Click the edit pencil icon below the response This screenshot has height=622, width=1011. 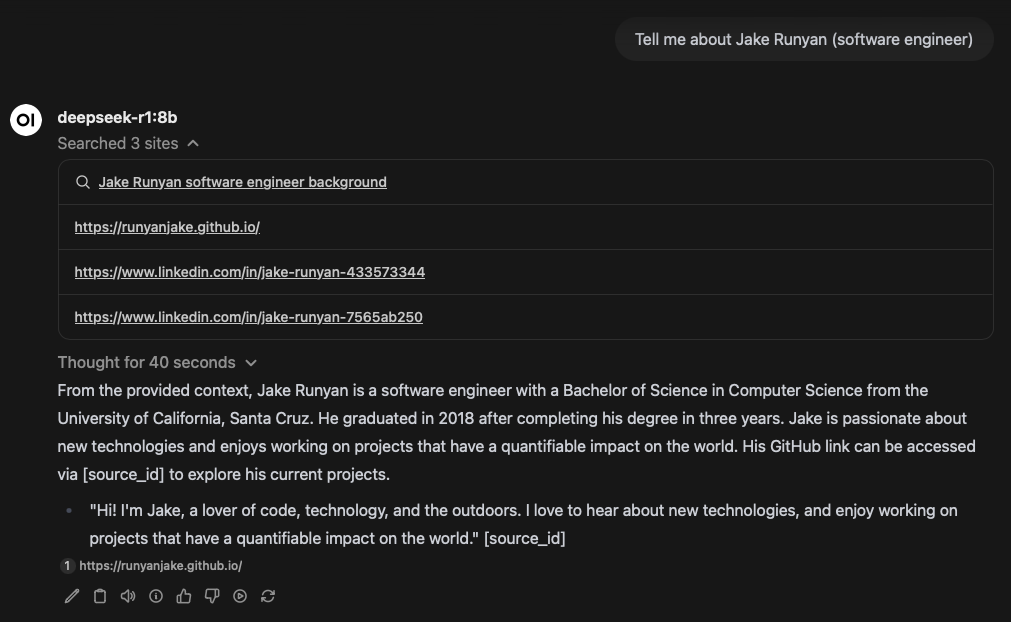pos(71,596)
